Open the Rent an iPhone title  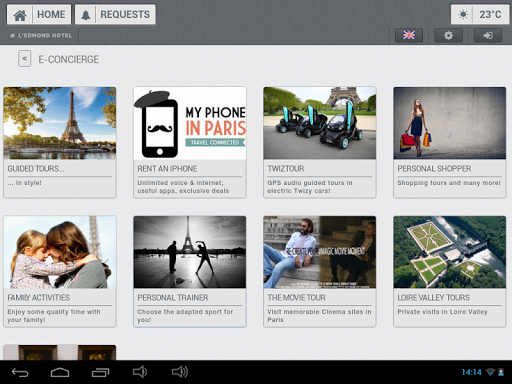pyautogui.click(x=167, y=169)
